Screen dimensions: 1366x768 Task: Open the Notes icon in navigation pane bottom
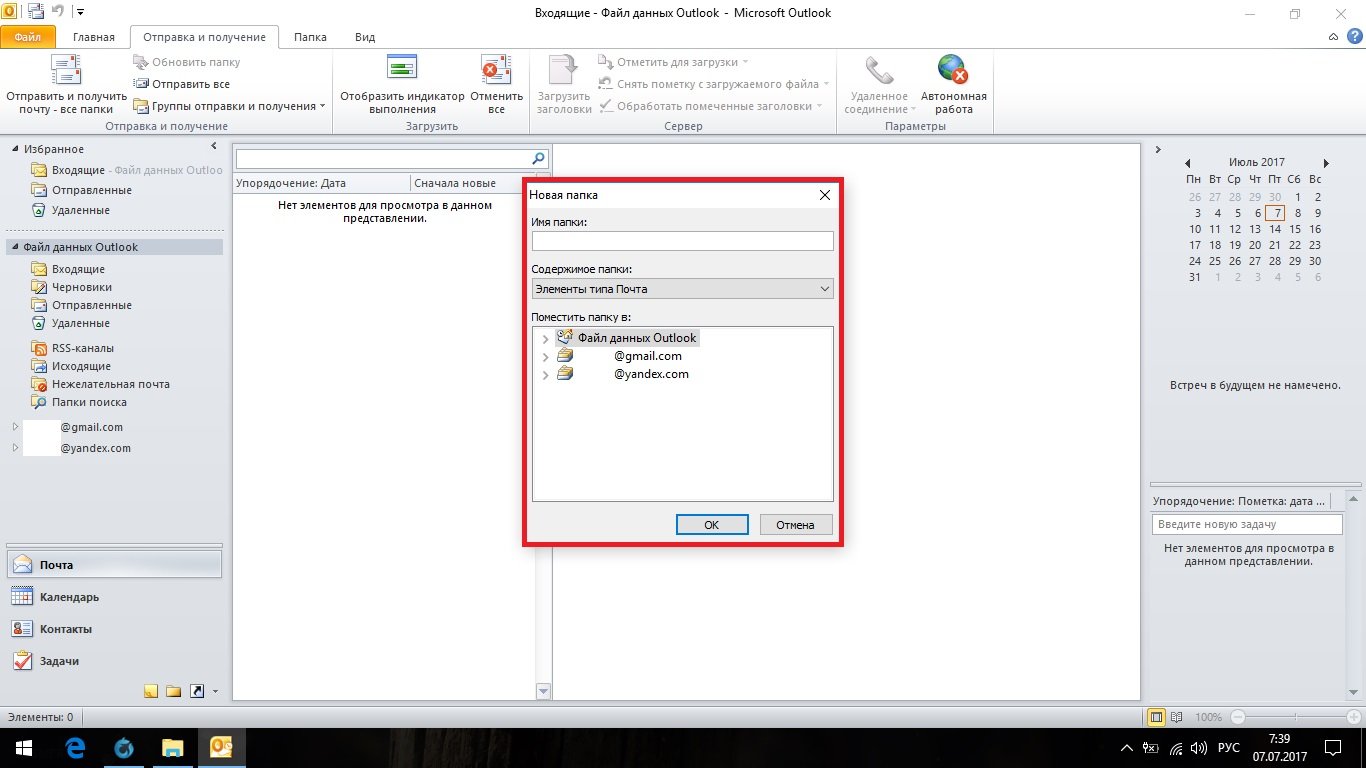point(151,691)
